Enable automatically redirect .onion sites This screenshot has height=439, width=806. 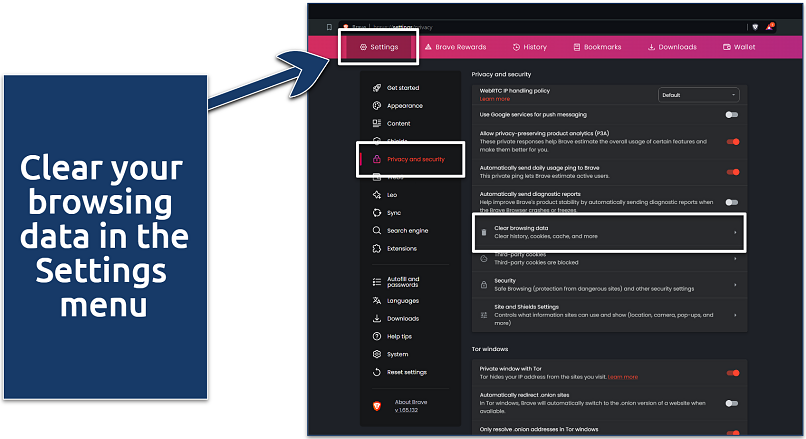[731, 403]
